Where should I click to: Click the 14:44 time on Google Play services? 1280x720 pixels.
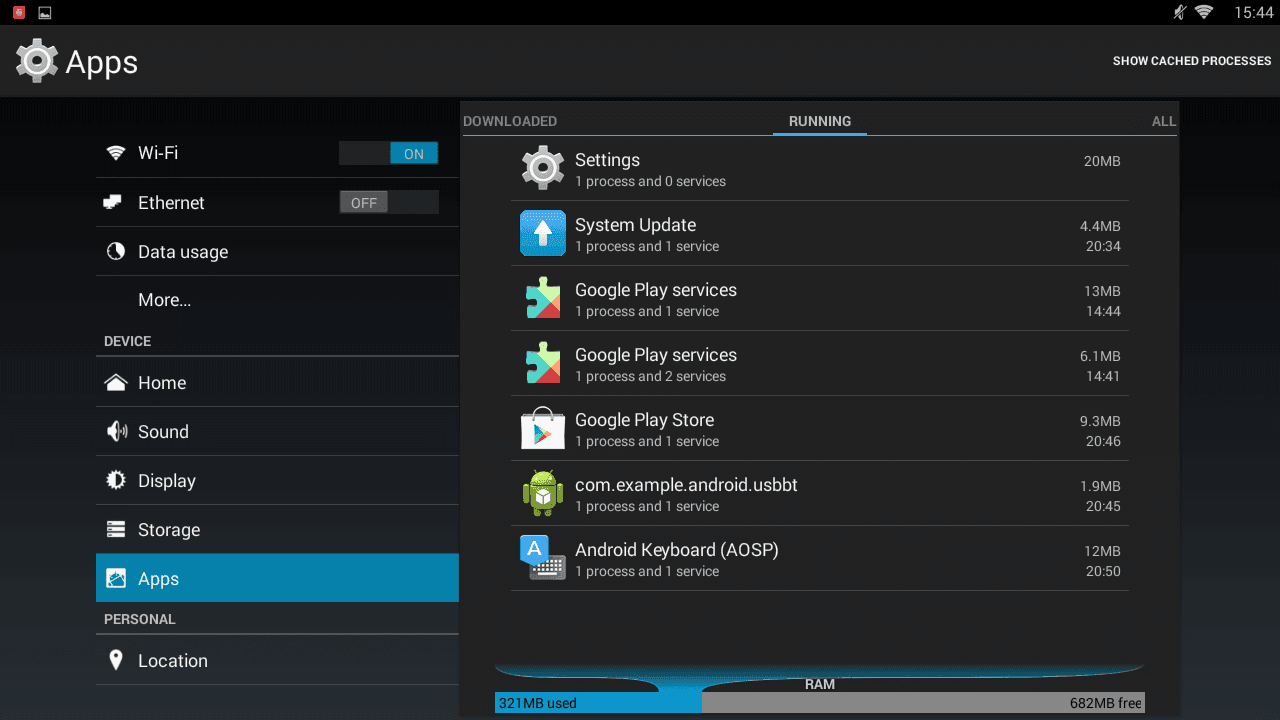(1103, 311)
